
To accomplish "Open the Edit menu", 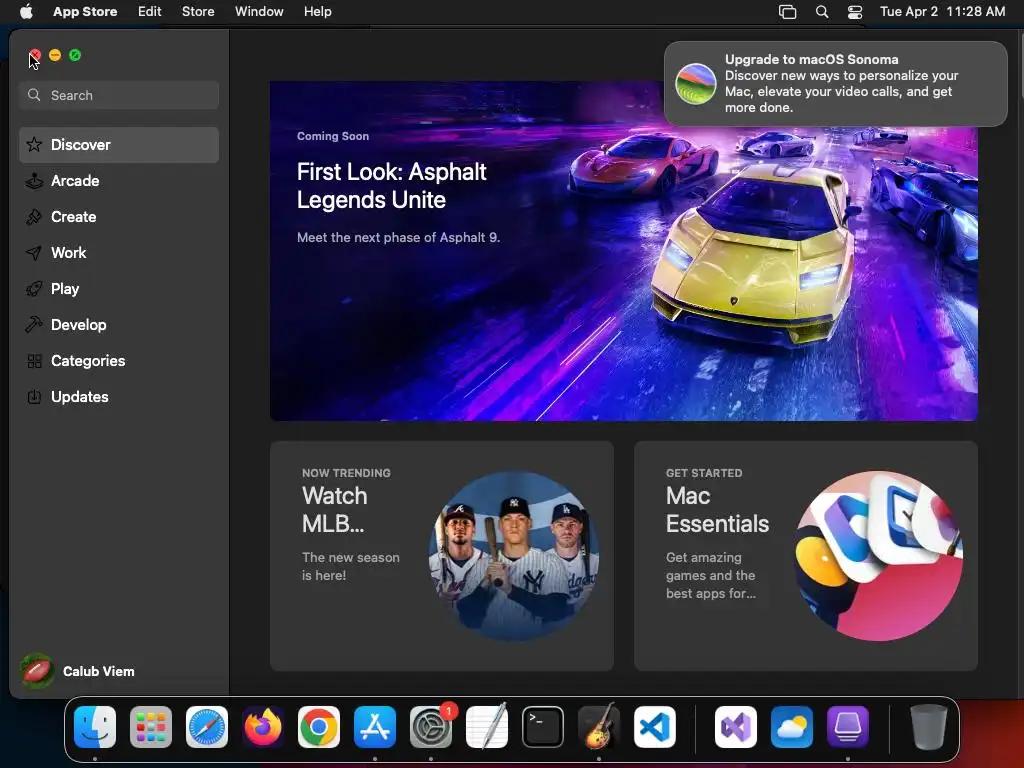I will point(150,12).
